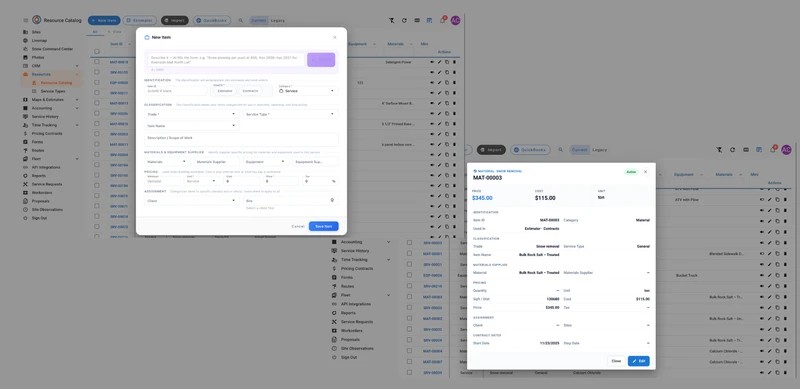This screenshot has width=800, height=389.
Task: Click QuickBooks button in the MAT-00003 window toolbar
Action: click(530, 150)
